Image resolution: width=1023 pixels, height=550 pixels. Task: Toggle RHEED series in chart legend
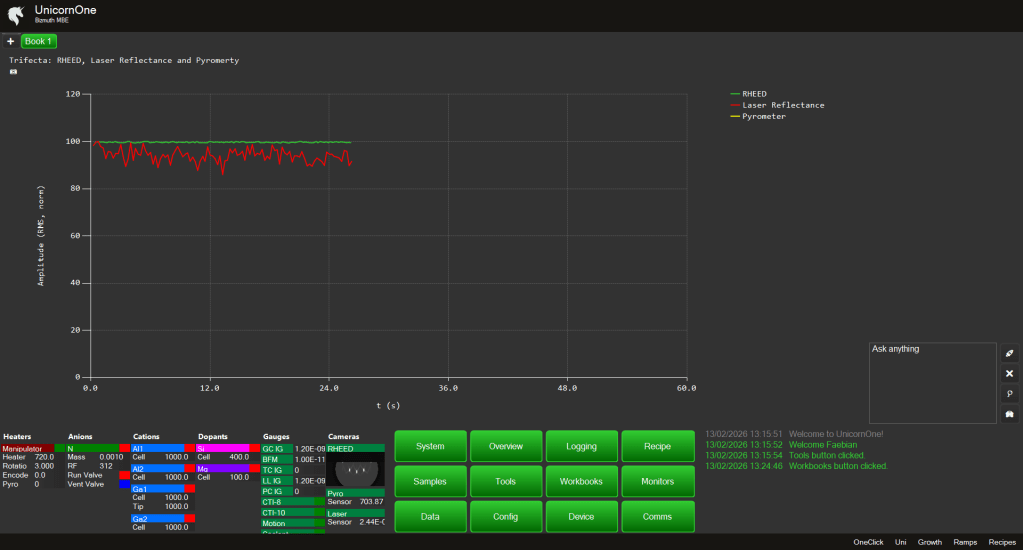point(754,94)
